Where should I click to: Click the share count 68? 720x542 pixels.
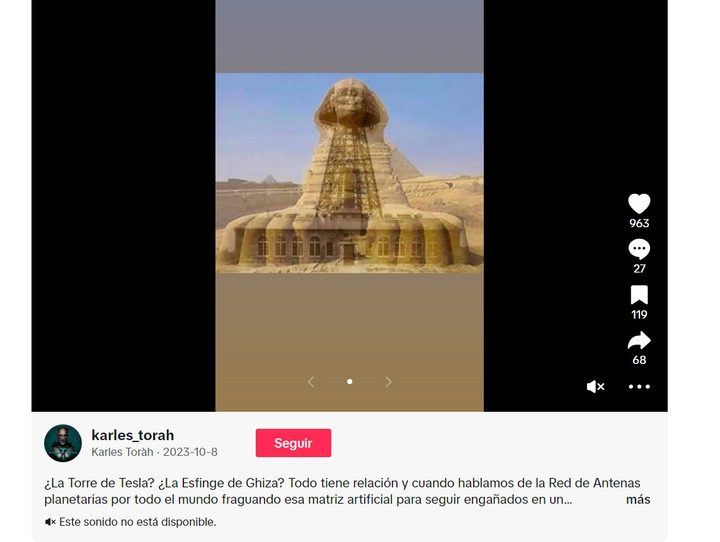[x=639, y=360]
